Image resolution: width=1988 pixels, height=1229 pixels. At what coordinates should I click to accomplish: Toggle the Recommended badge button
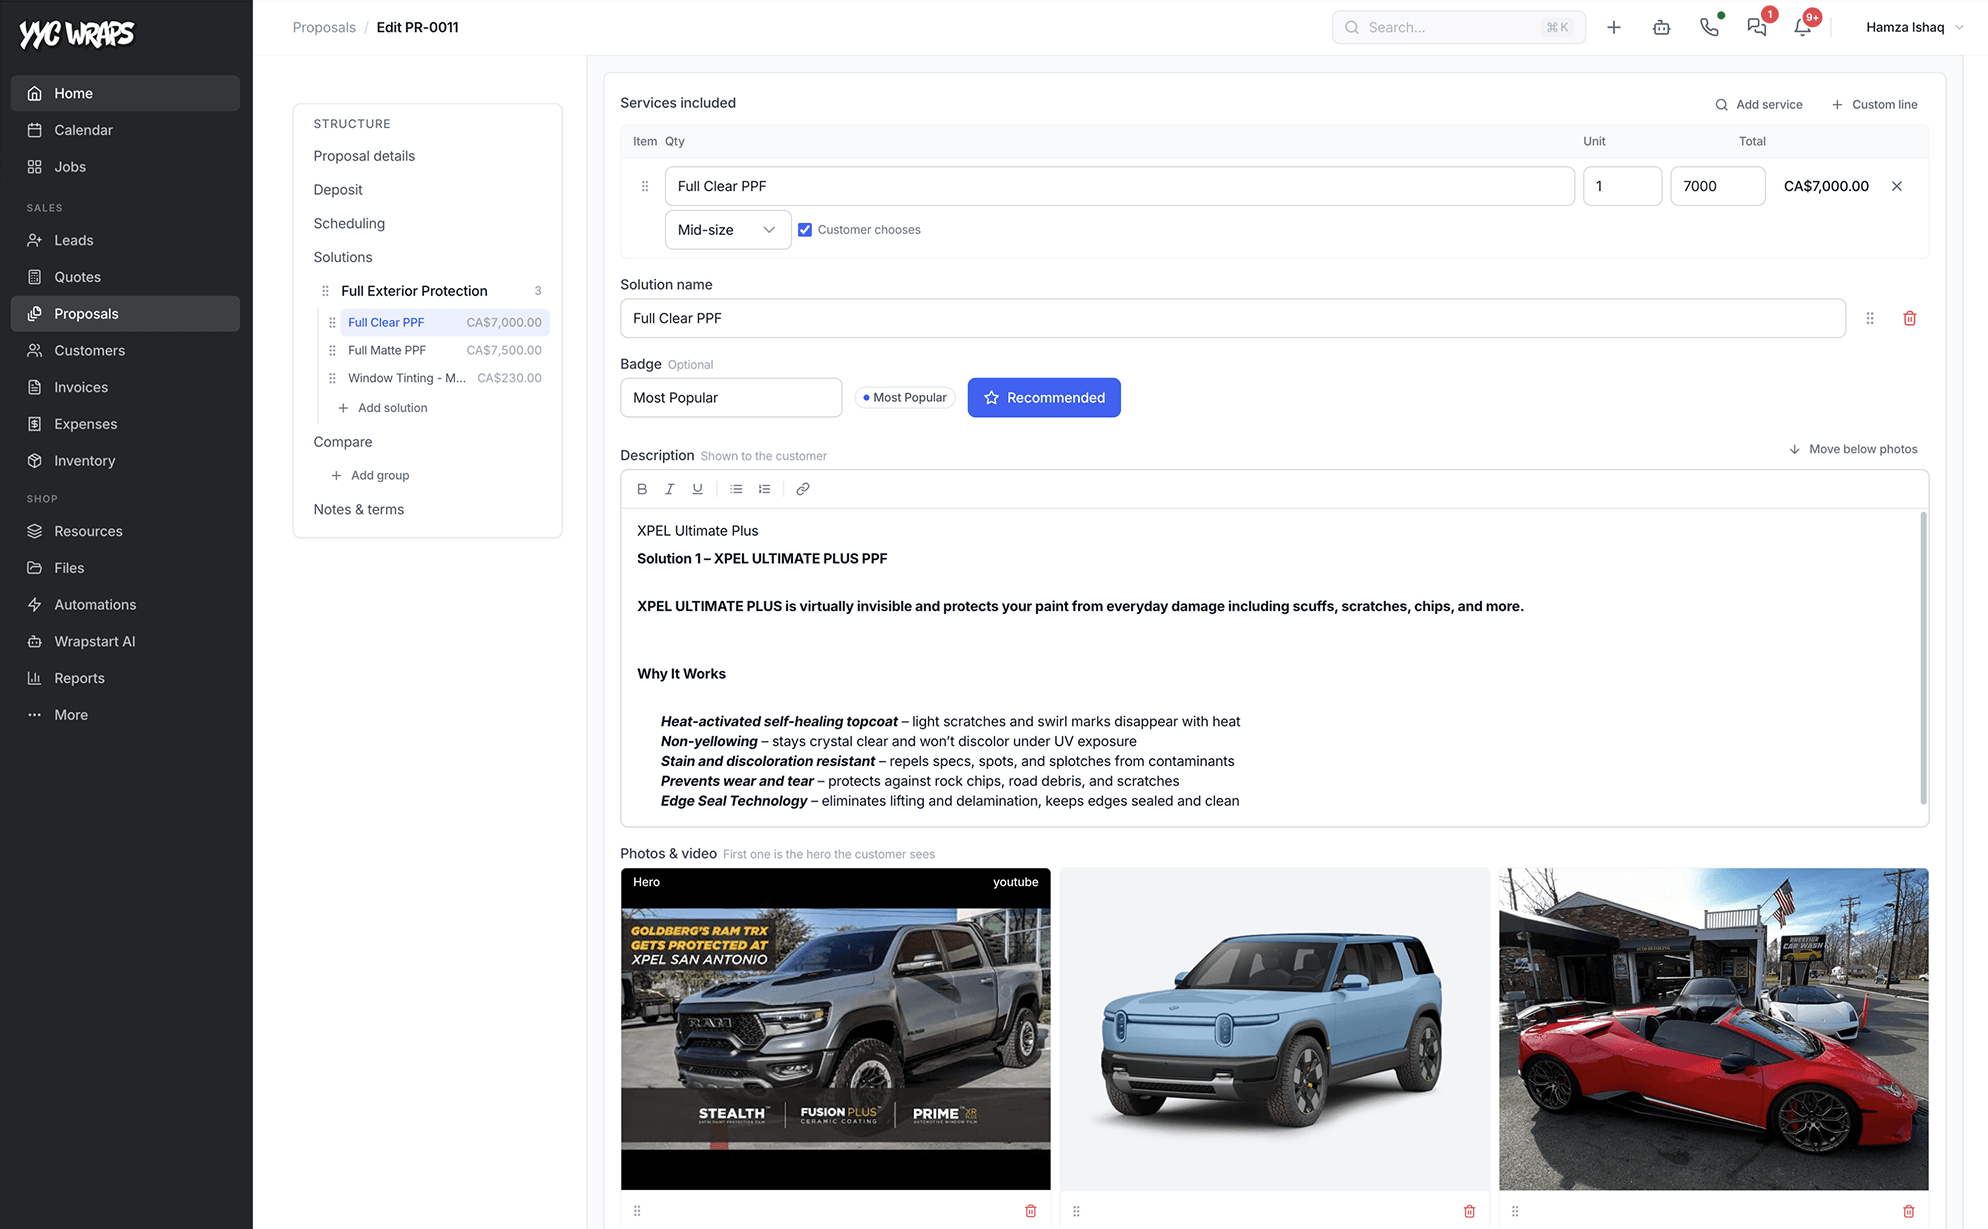[1044, 398]
